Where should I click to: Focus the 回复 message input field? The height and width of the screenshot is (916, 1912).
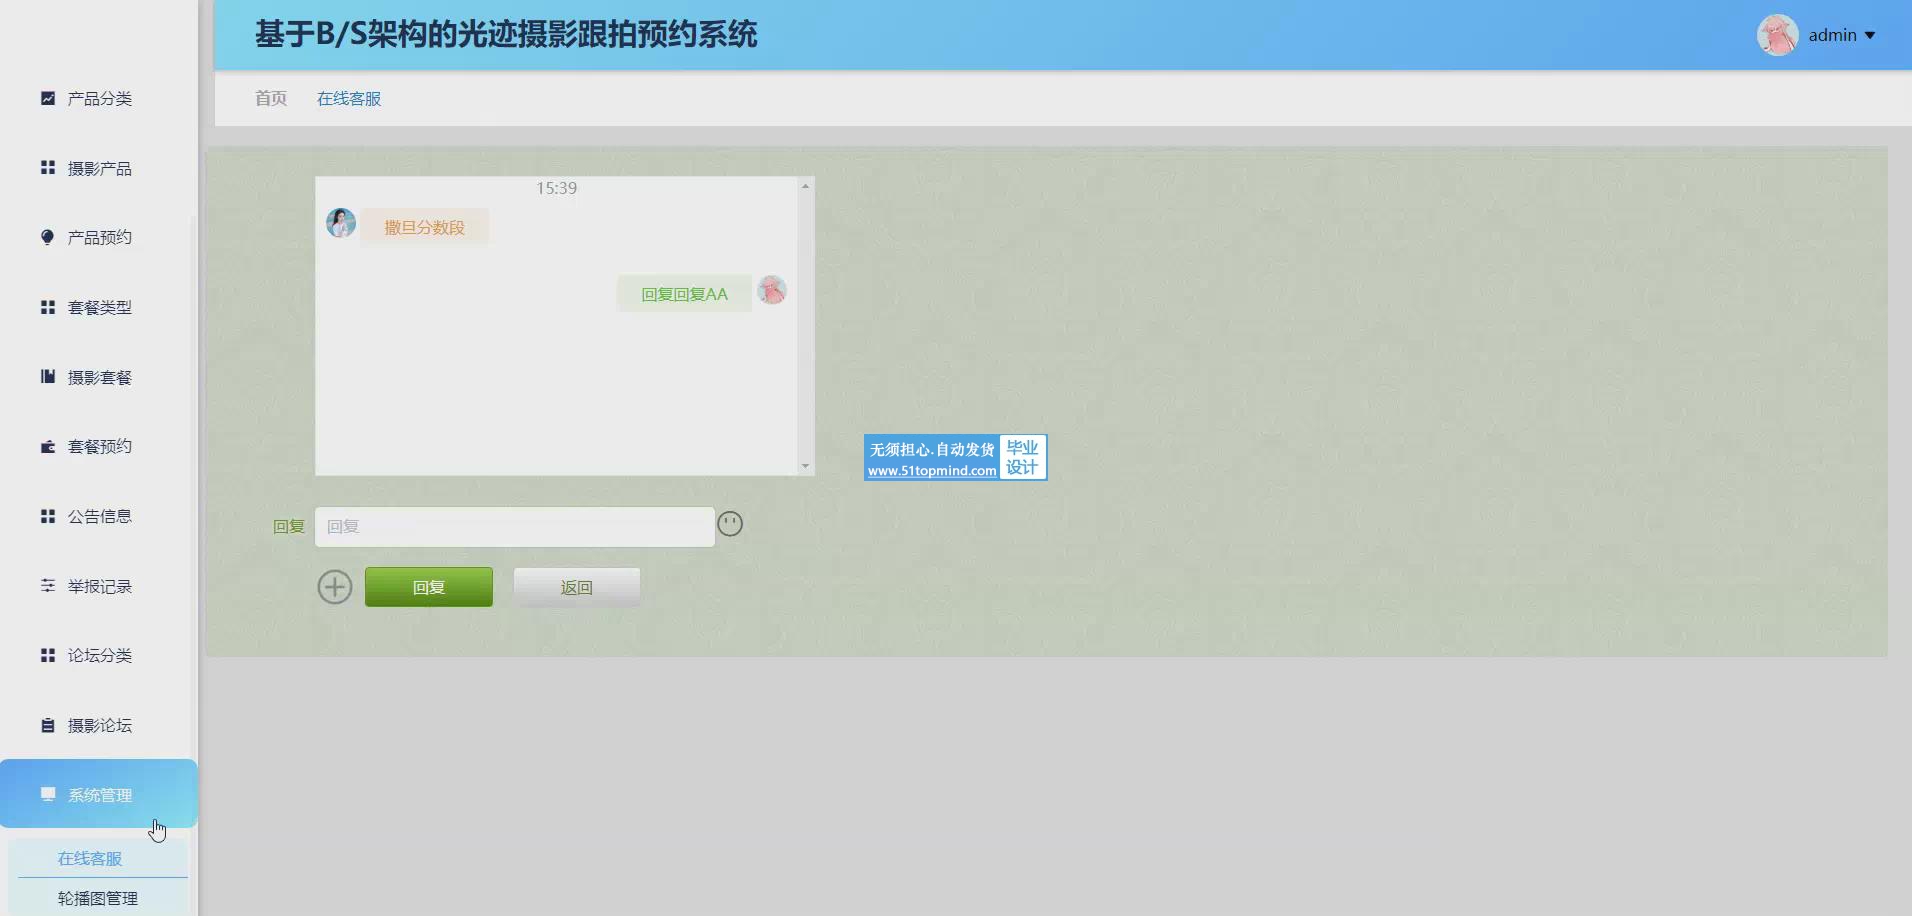pyautogui.click(x=514, y=527)
